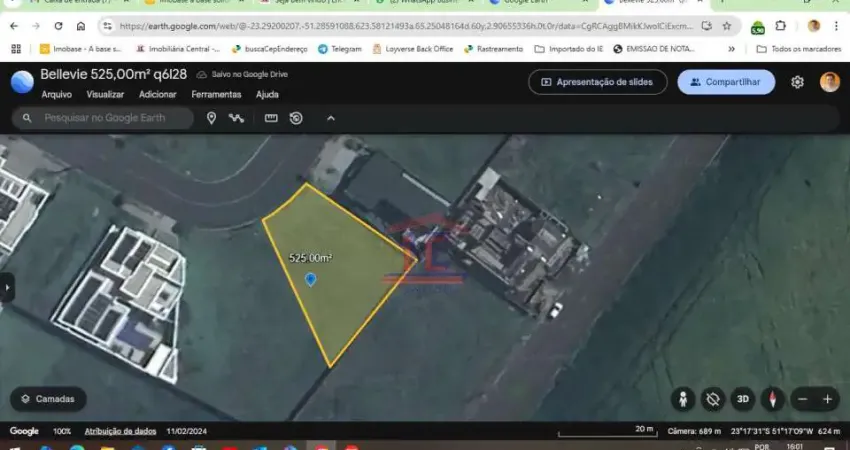The width and height of the screenshot is (850, 450).
Task: Toggle the tilt rotation lock icon
Action: pyautogui.click(x=713, y=400)
